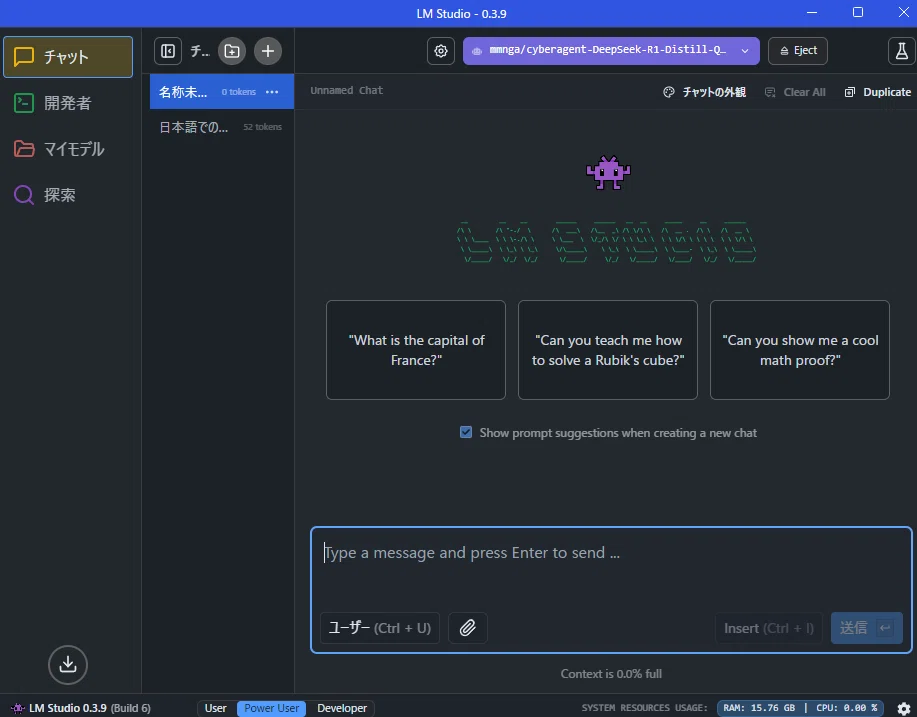Open three-dot menu for 名称未... chat

[272, 92]
